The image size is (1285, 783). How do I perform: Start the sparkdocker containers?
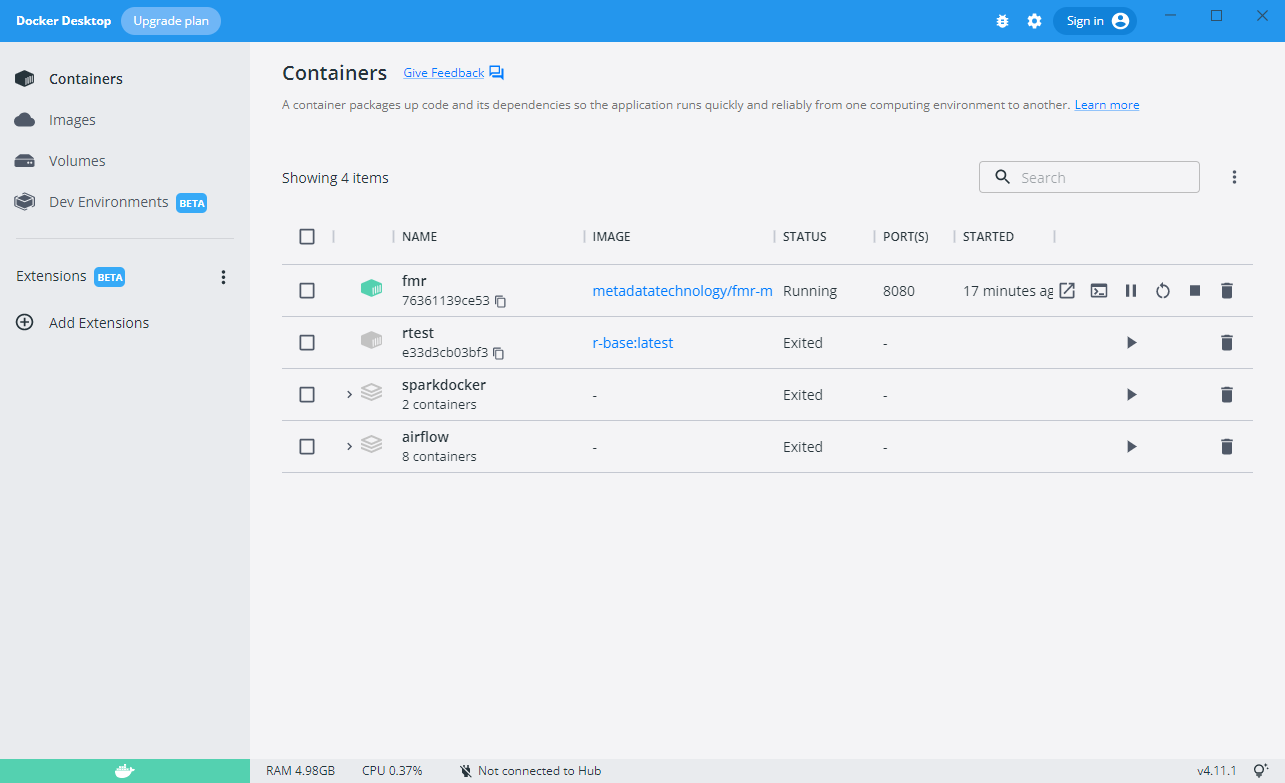pos(1131,395)
